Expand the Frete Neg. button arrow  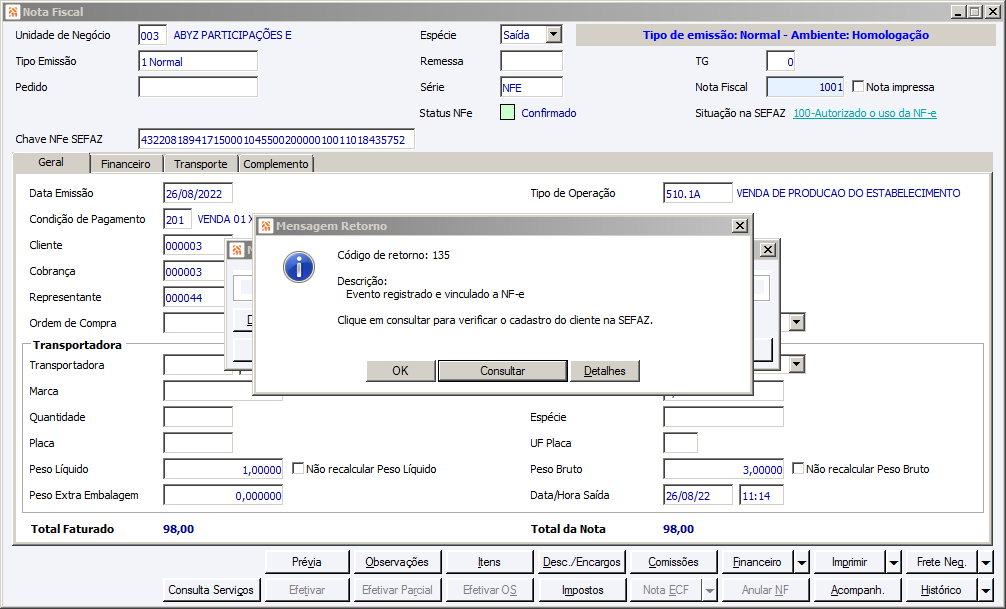pyautogui.click(x=985, y=562)
